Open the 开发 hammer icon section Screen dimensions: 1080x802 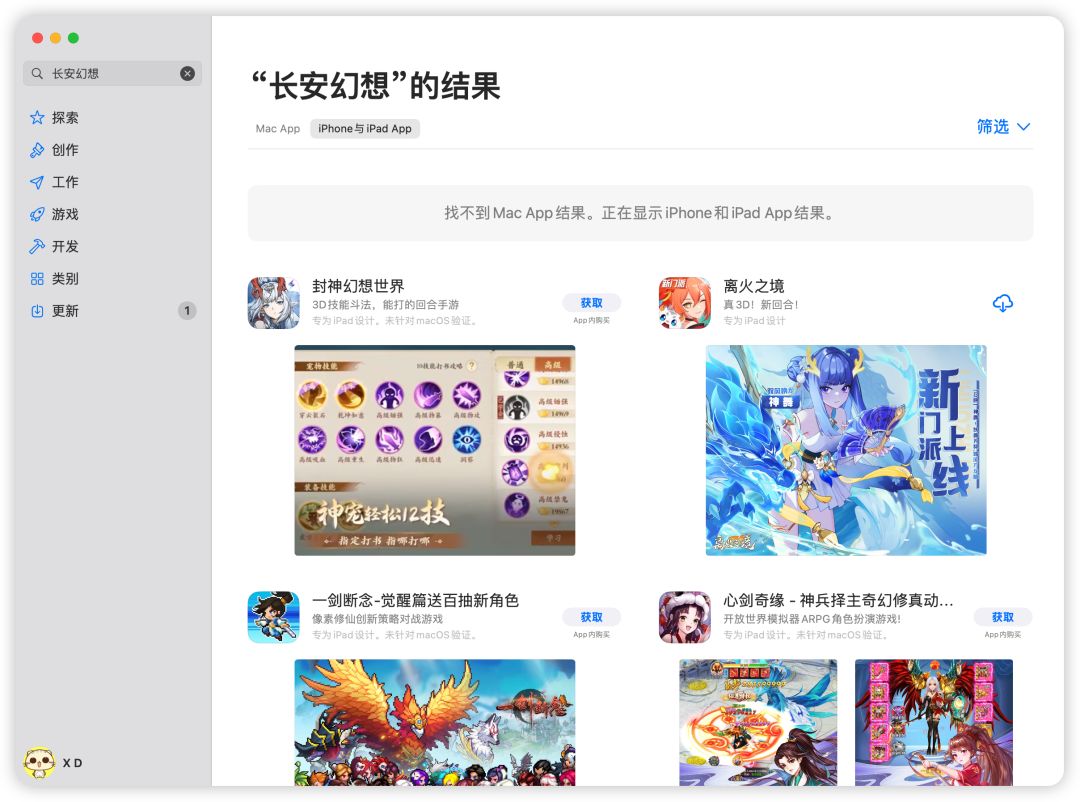pyautogui.click(x=37, y=247)
